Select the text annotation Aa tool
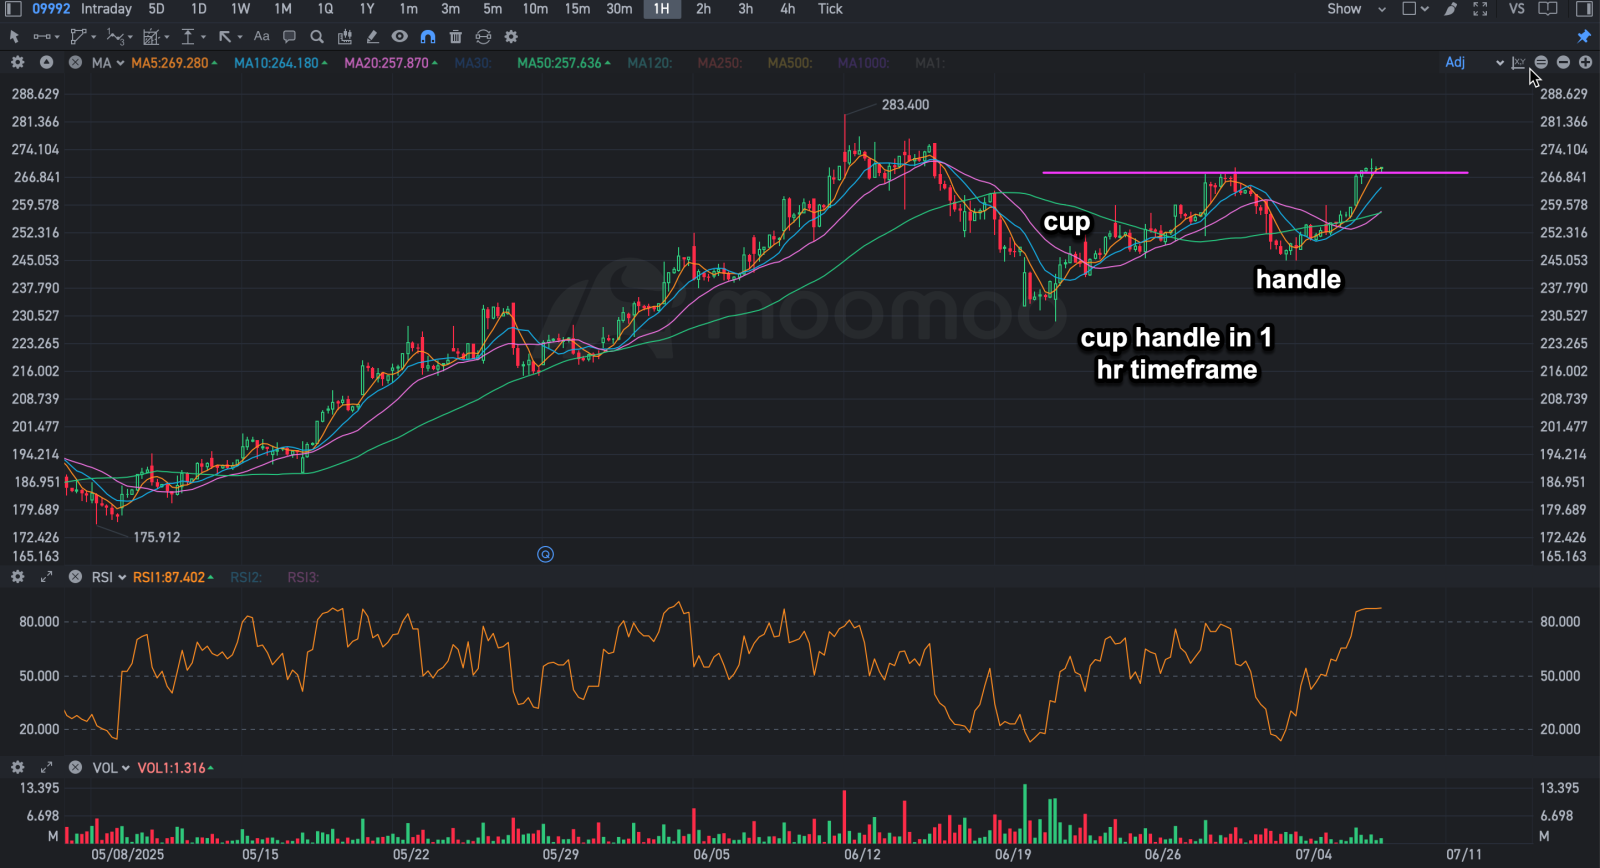Screen dimensions: 1600x868 tap(262, 36)
